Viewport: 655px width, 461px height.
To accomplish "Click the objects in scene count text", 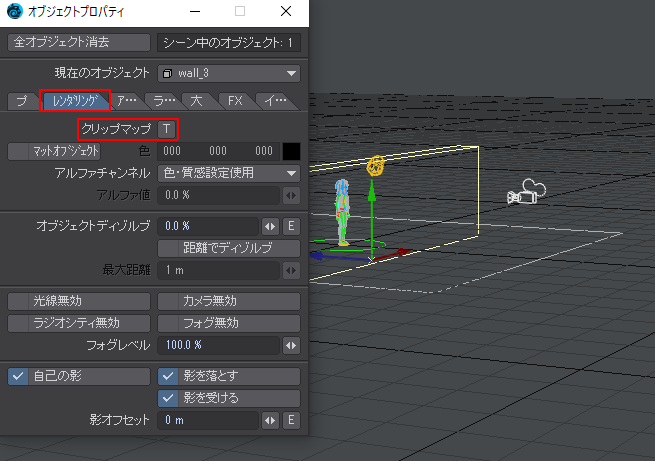I will coord(228,43).
